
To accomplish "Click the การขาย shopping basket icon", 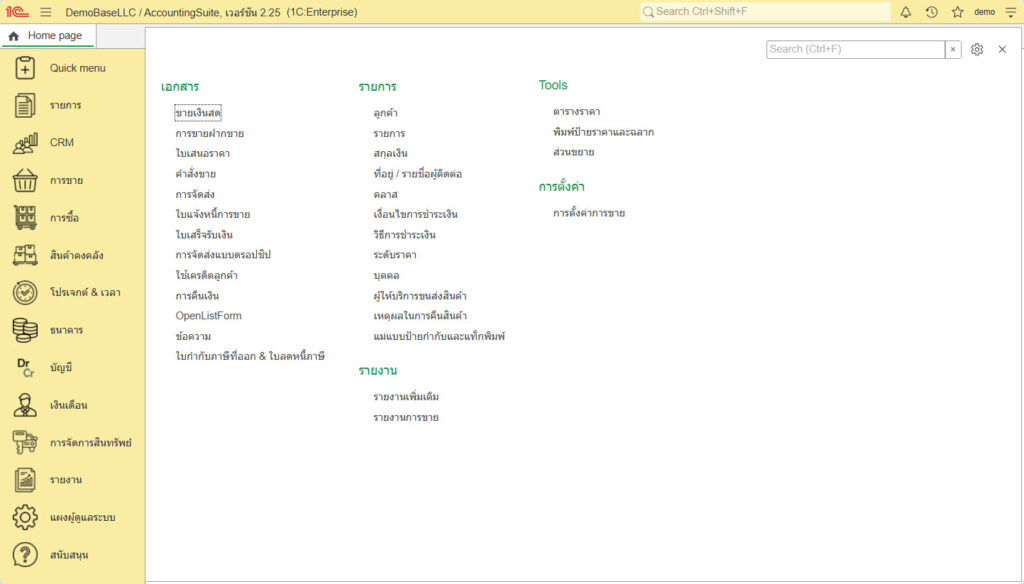I will tap(25, 180).
